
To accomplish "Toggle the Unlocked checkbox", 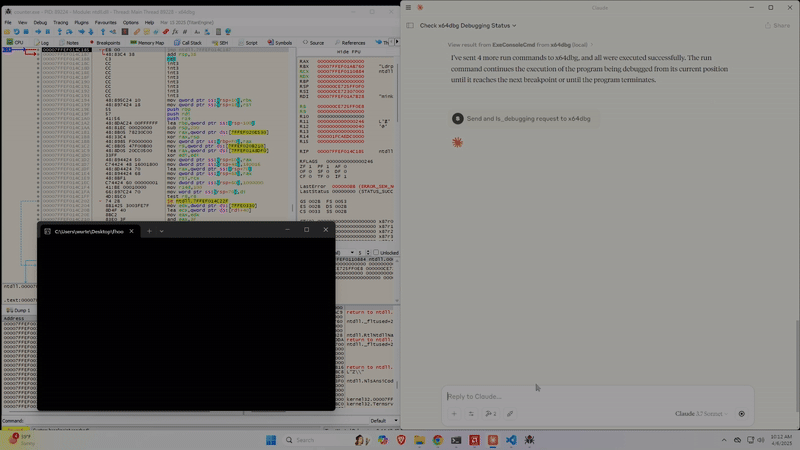I will pos(376,253).
